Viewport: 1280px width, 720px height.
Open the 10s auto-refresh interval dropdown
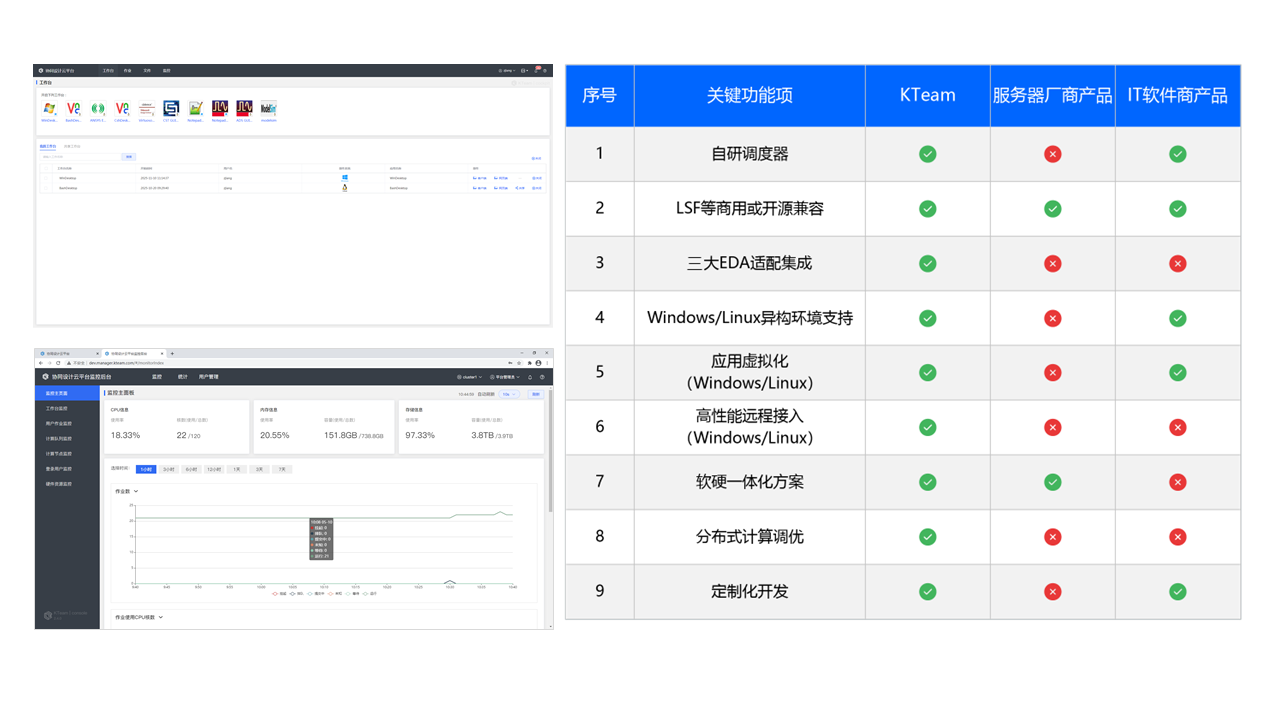point(509,394)
